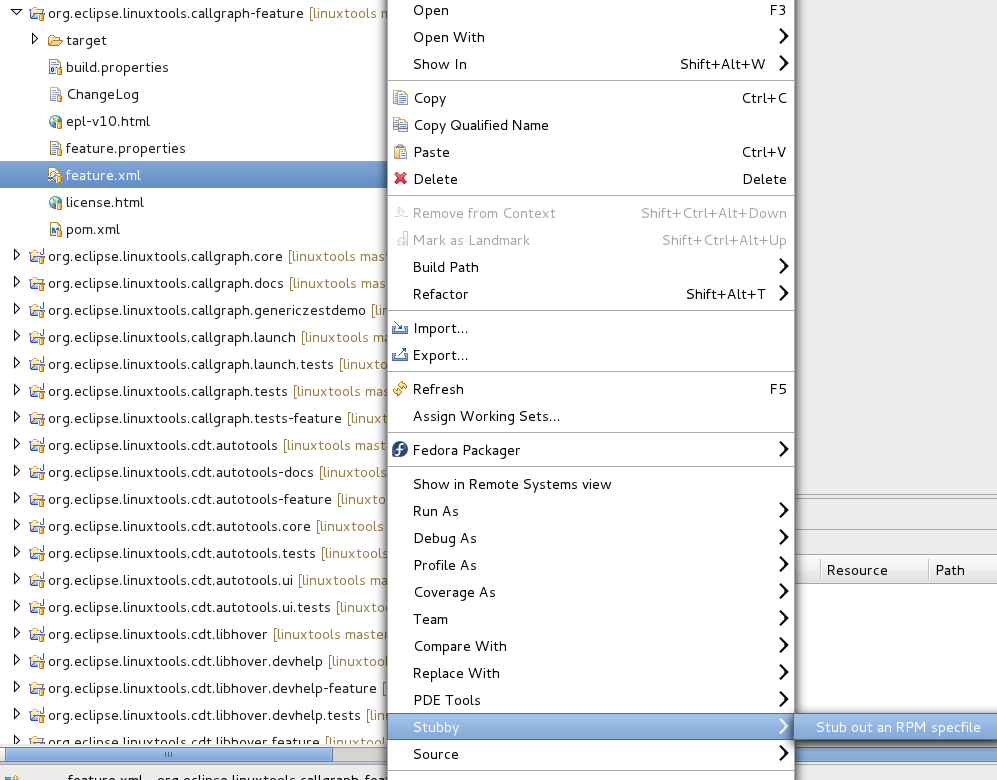The width and height of the screenshot is (997, 780).
Task: Select the feature.xml tree row
Action: [x=193, y=175]
